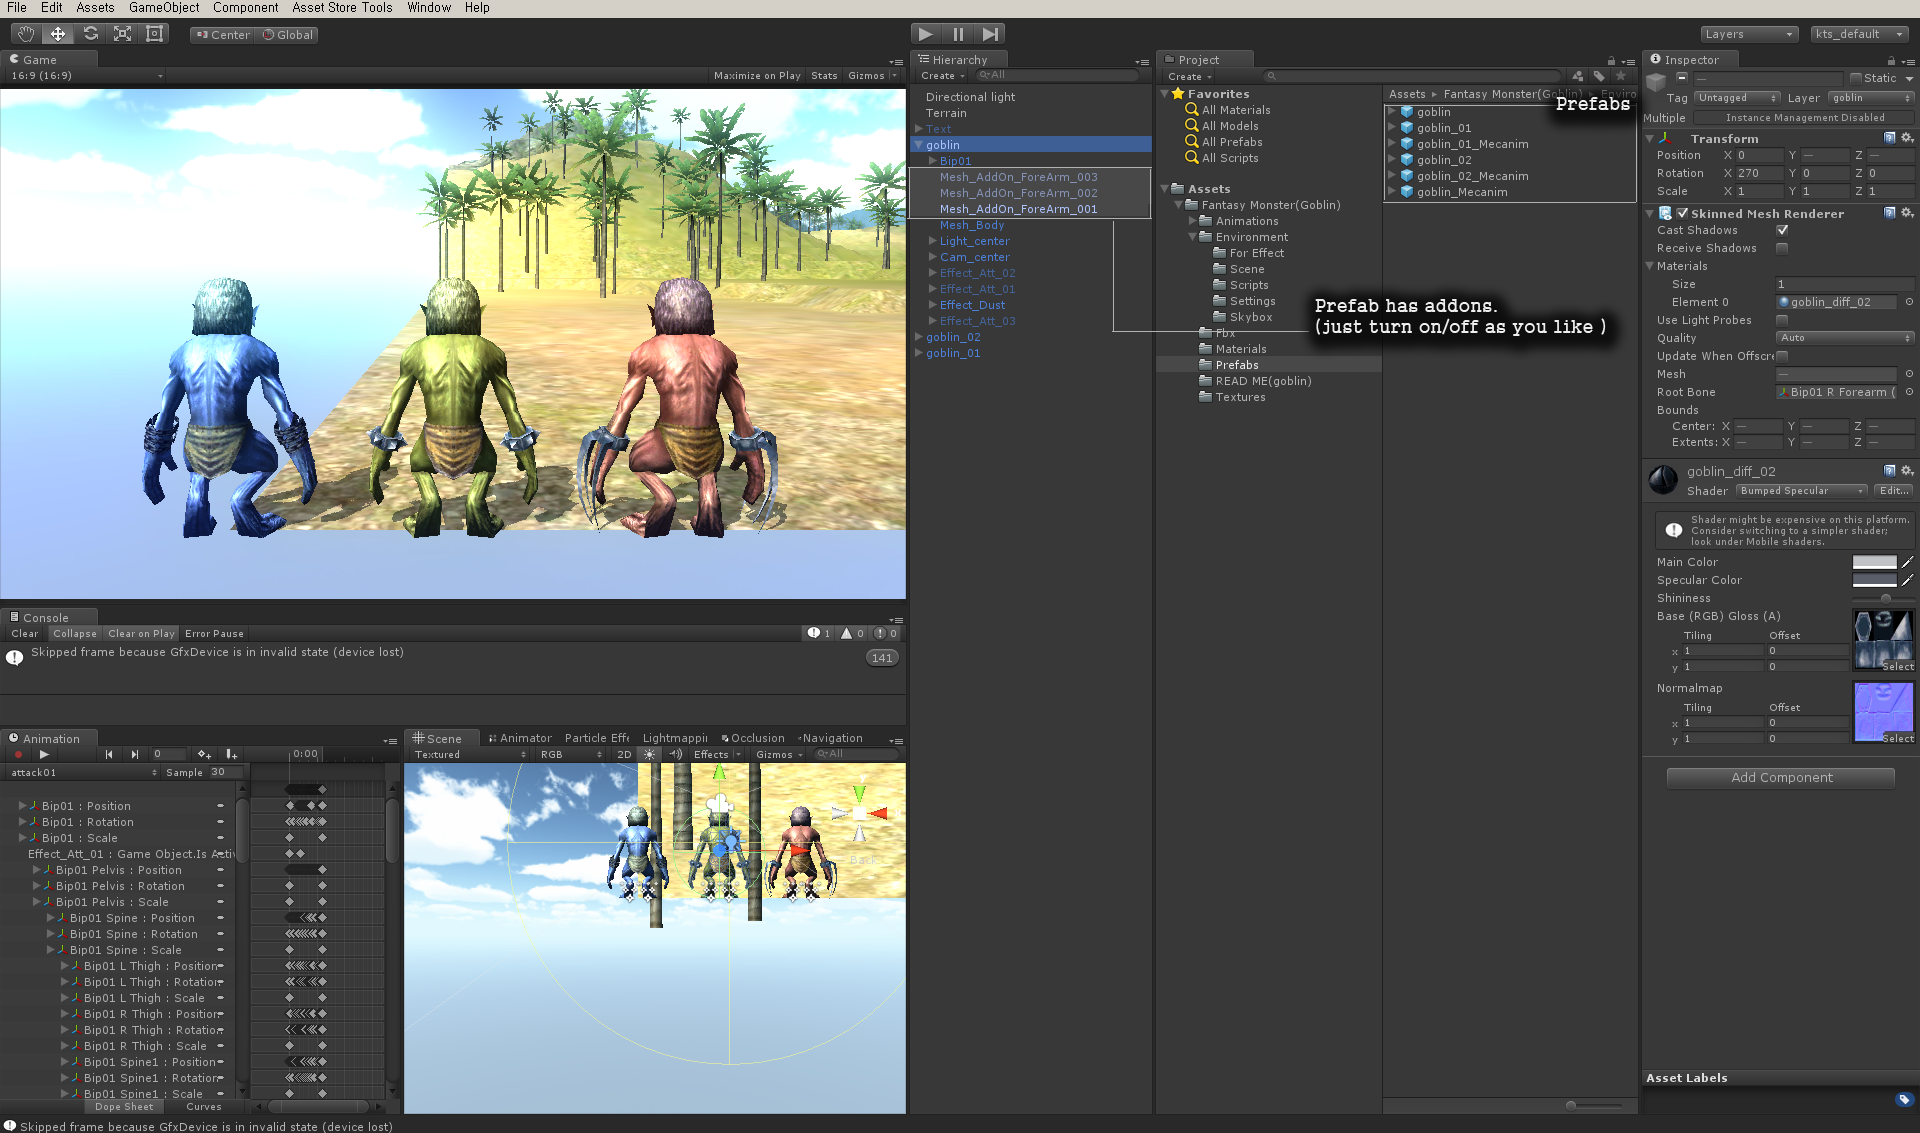Click the animation record button
The height and width of the screenshot is (1133, 1920).
tap(18, 754)
